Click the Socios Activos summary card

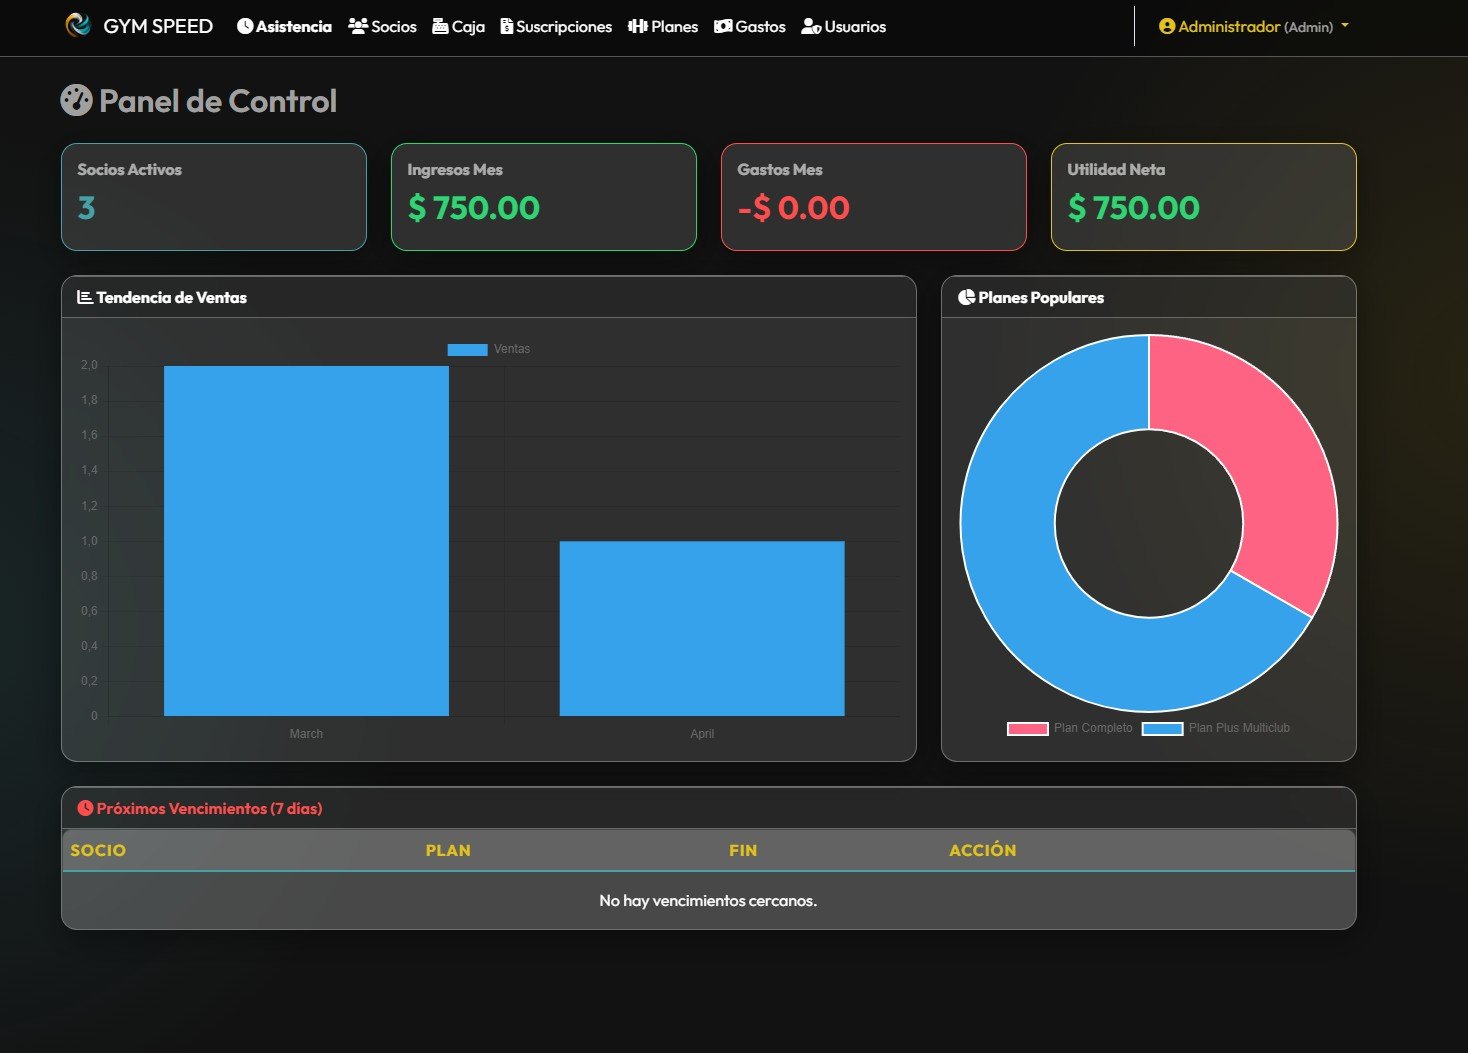[x=214, y=197]
